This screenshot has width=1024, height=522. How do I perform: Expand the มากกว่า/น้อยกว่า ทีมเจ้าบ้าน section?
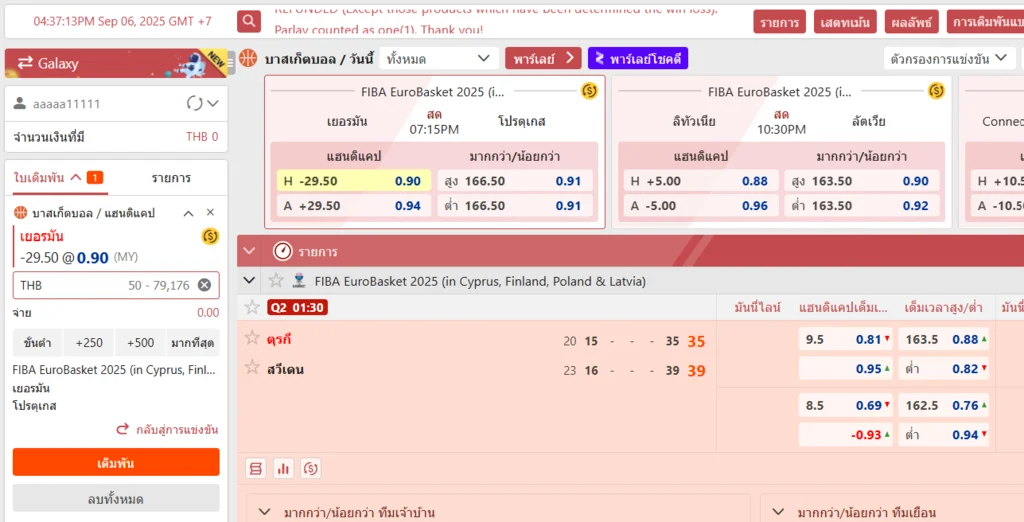point(265,512)
